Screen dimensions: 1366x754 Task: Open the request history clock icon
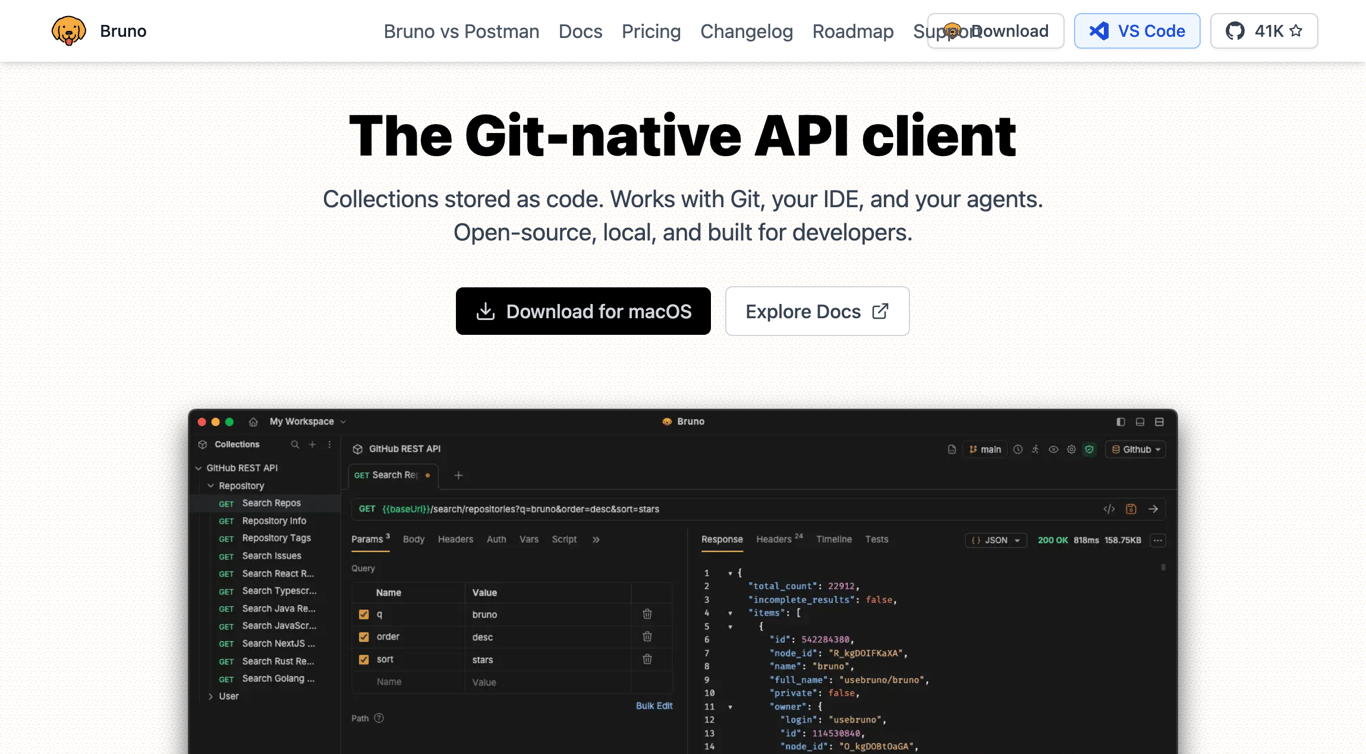point(1018,449)
